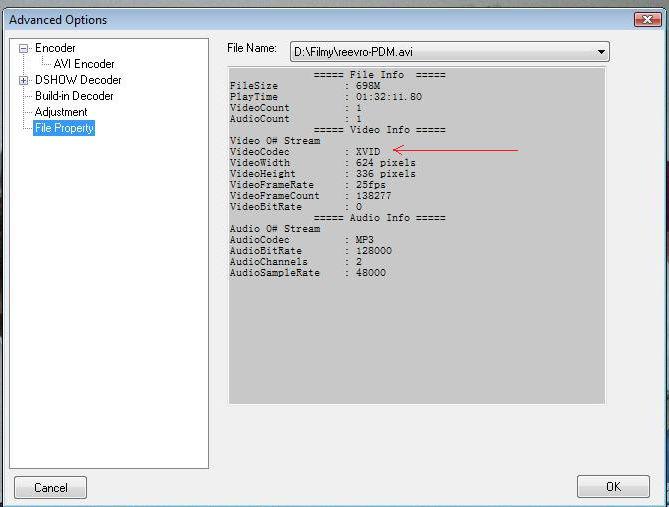Click the AudioCodec value MP3
This screenshot has height=507, width=669.
[365, 240]
